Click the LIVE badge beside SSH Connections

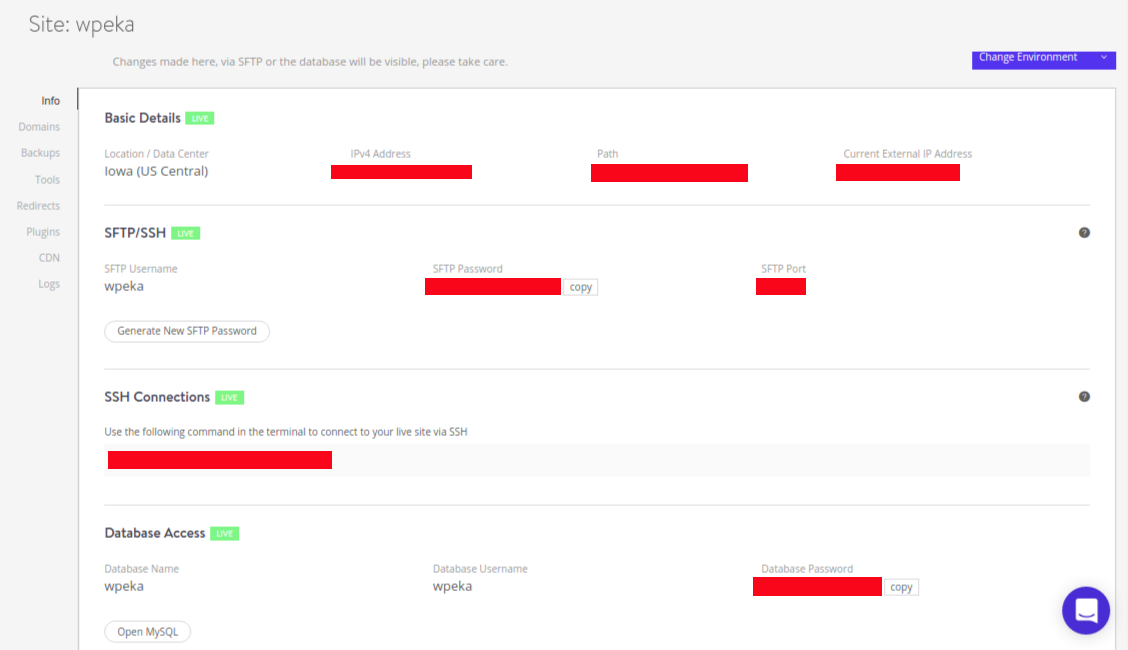point(229,397)
